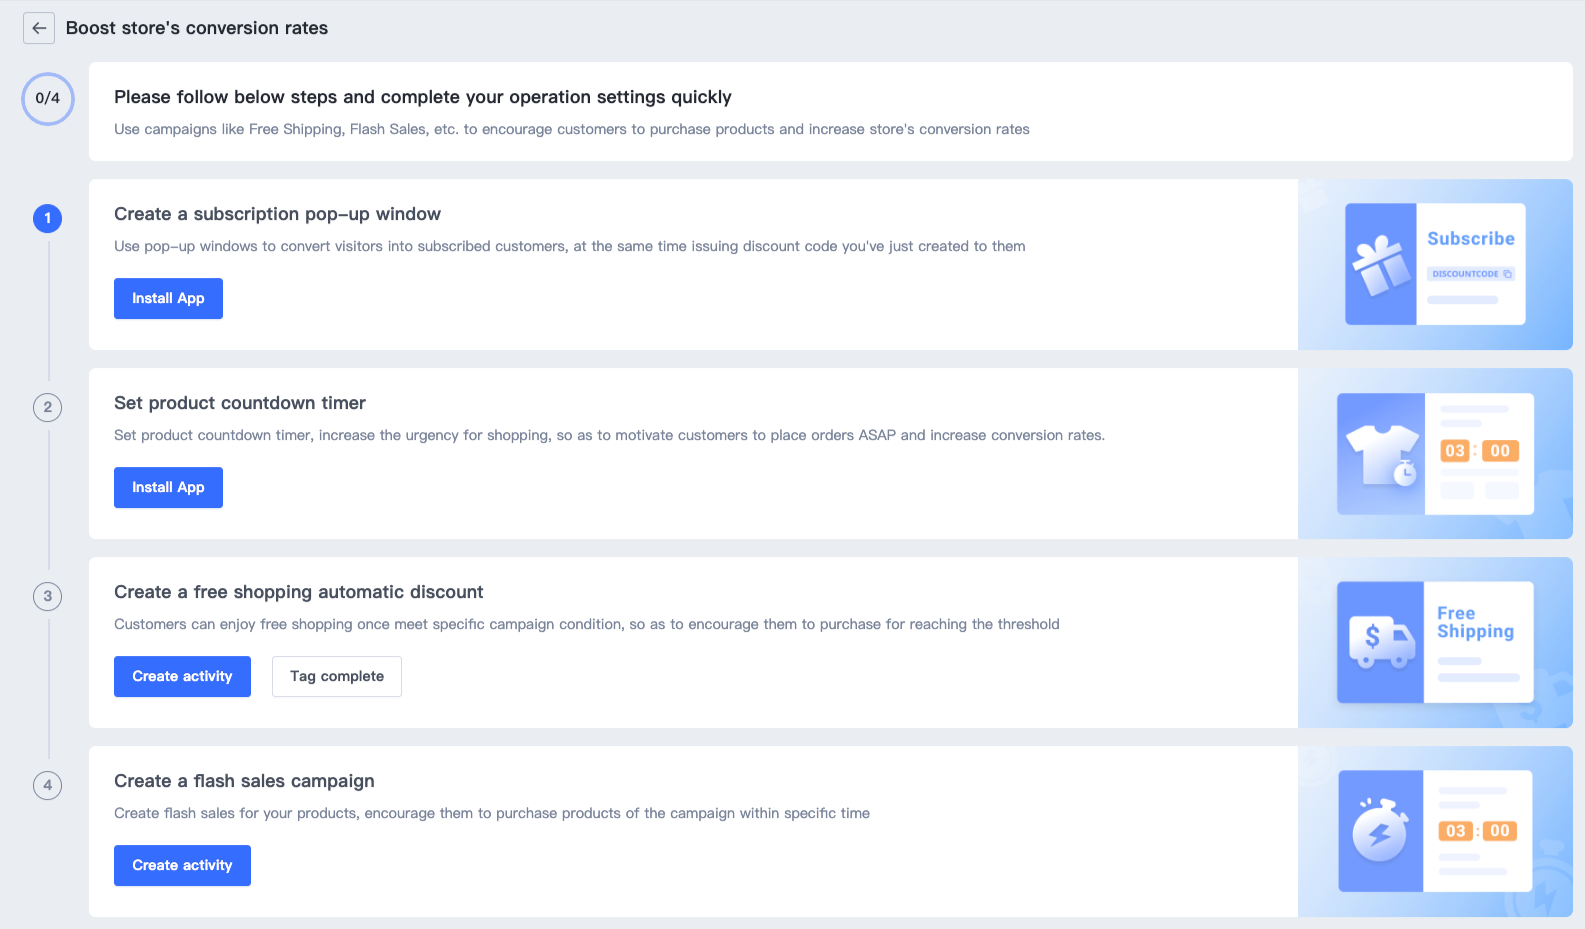1585x929 pixels.
Task: Click the DISCOUNTCODE copy icon
Action: pos(1507,274)
